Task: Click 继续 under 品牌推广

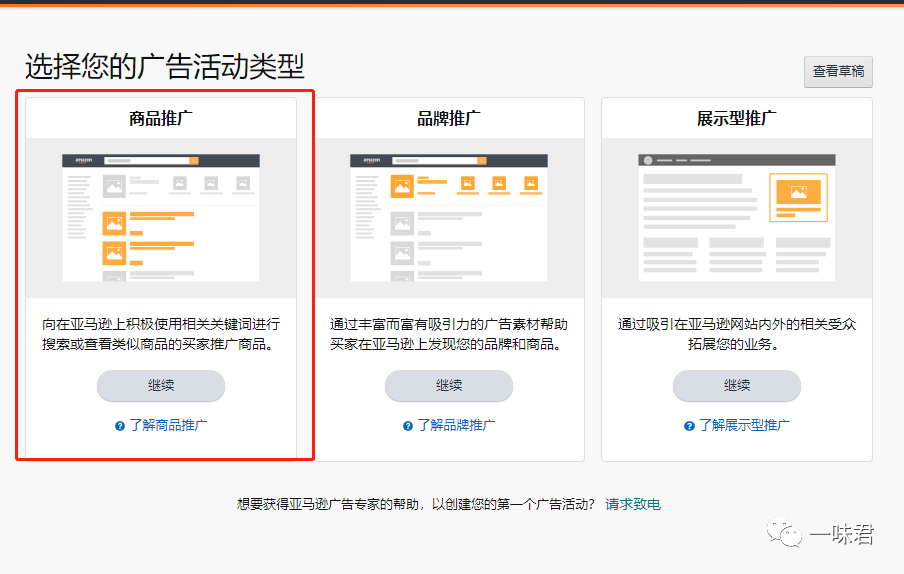Action: tap(449, 386)
